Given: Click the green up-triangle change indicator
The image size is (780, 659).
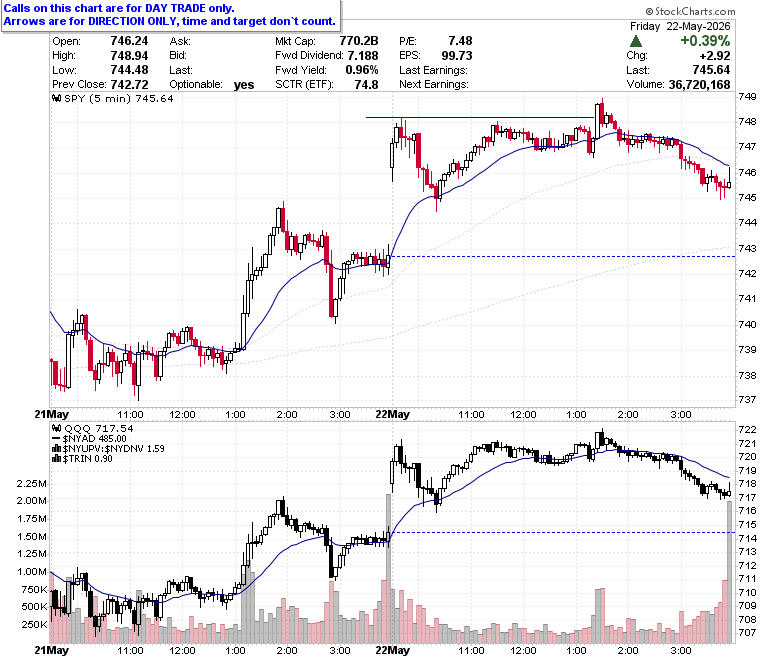Looking at the screenshot, I should point(636,41).
